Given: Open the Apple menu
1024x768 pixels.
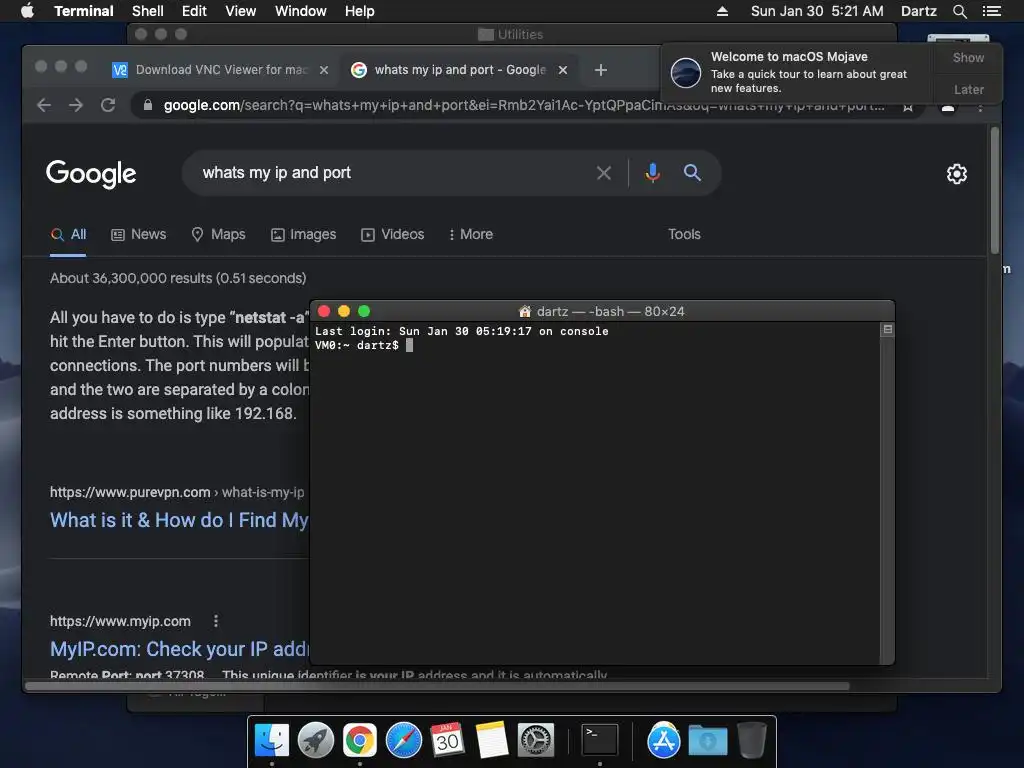Looking at the screenshot, I should coord(27,11).
